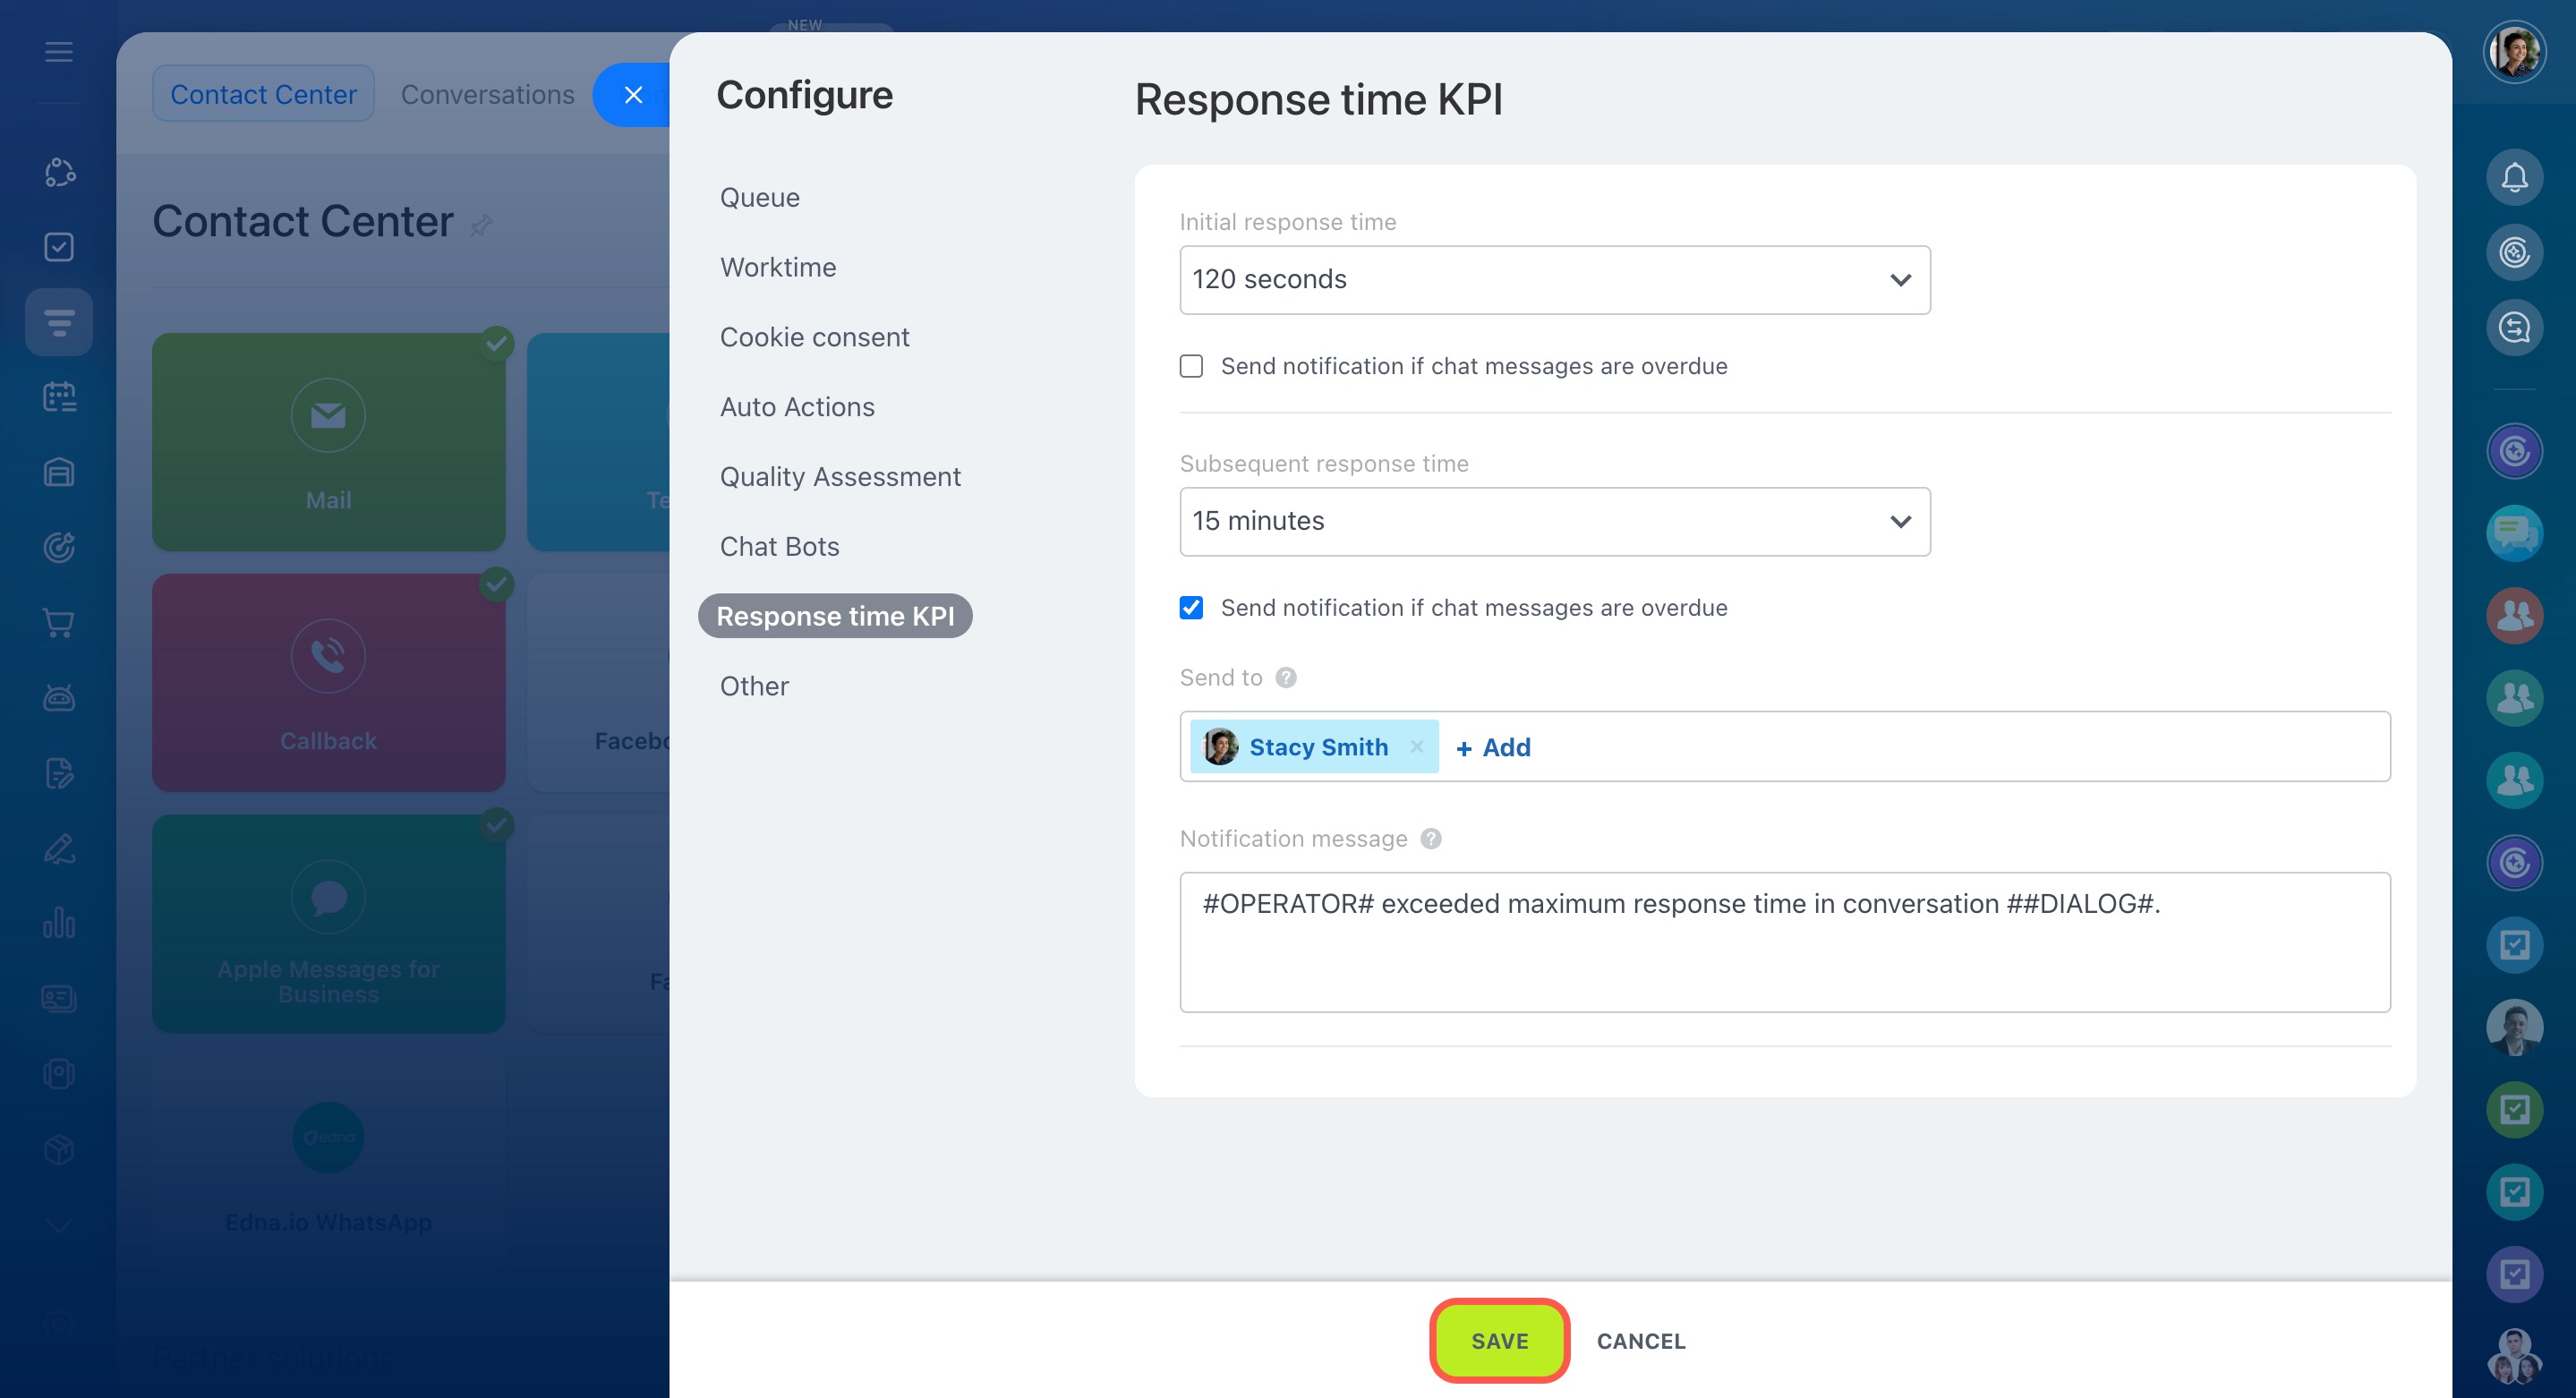Screen dimensions: 2576x1398
Task: Click the help icon next to Send to
Action: click(x=1286, y=678)
